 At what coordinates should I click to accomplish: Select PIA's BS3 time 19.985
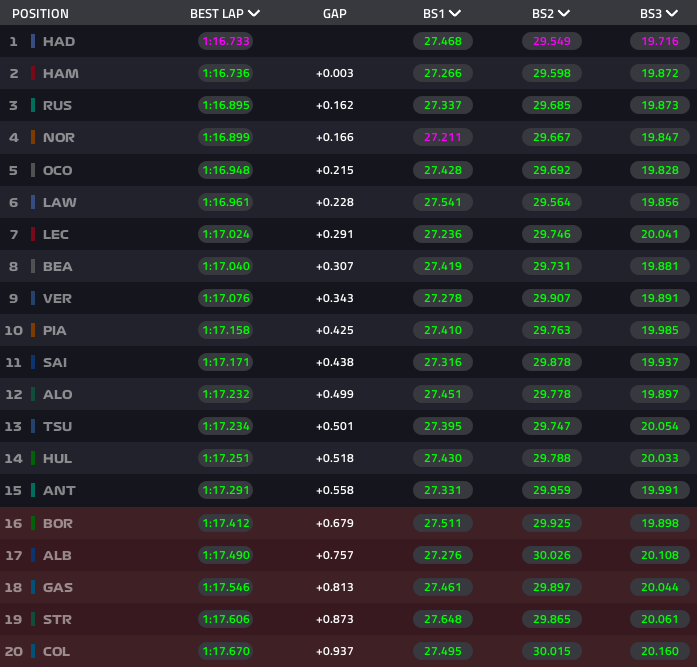tap(659, 330)
